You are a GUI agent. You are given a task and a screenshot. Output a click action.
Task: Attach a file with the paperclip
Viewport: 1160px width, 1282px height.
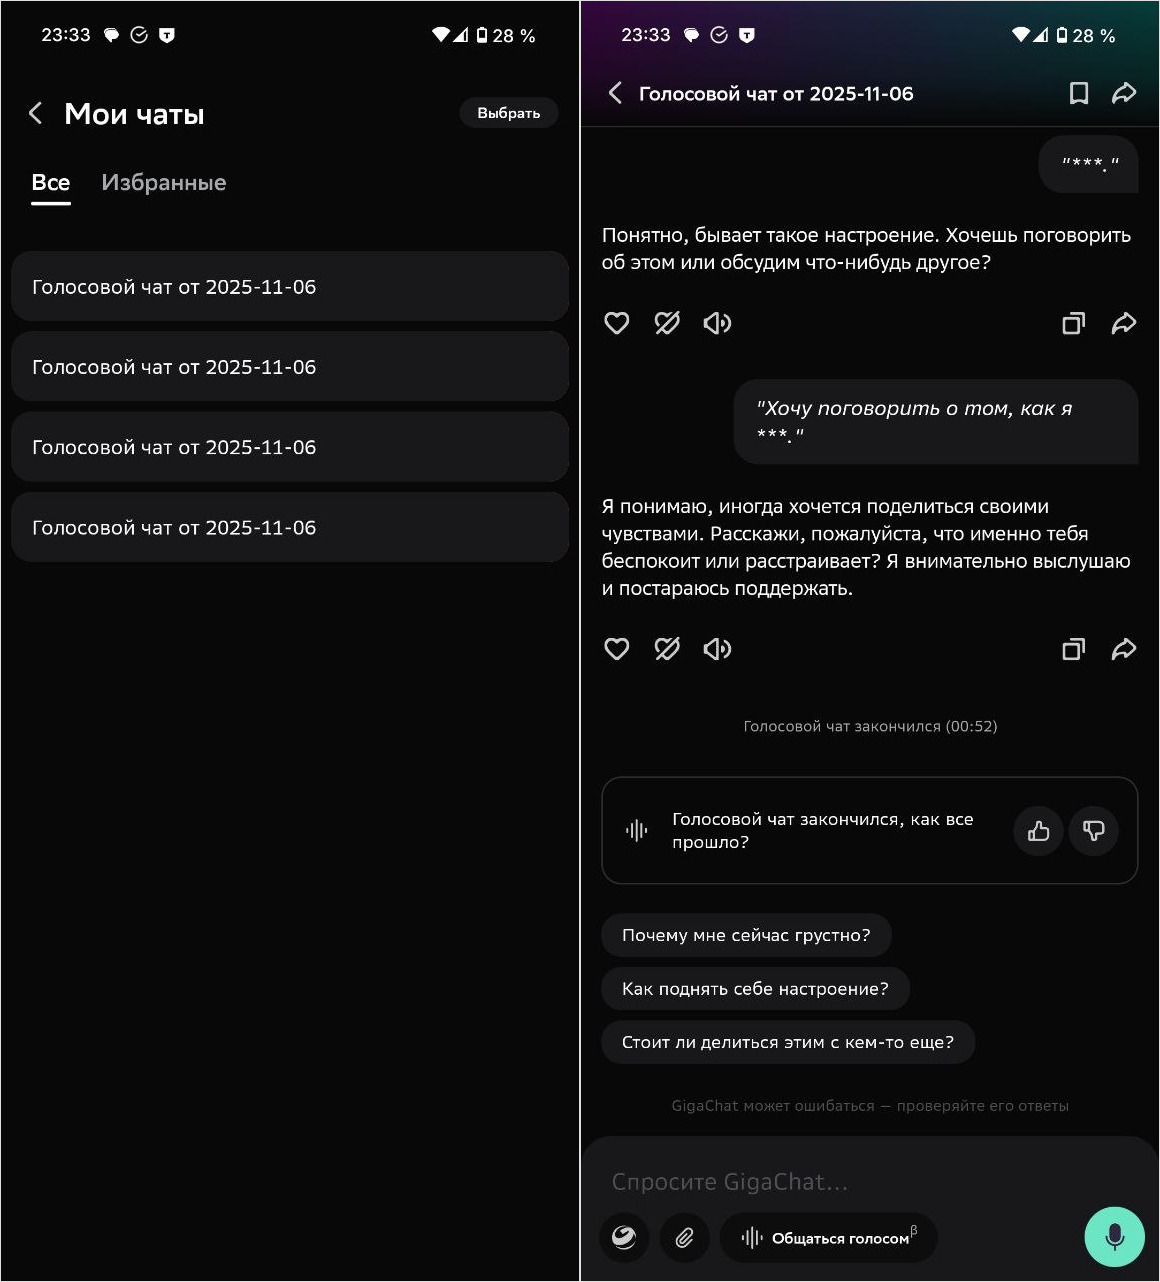(685, 1238)
